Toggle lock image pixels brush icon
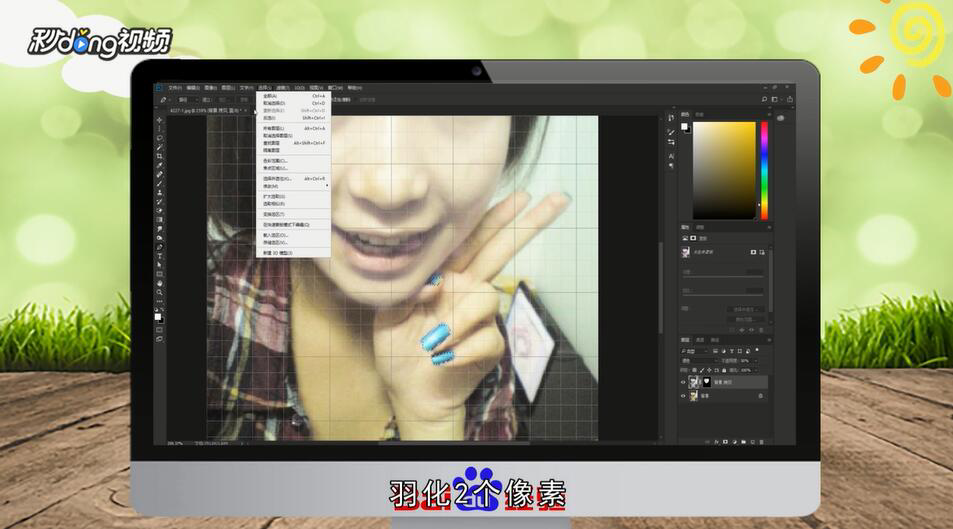 [702, 370]
